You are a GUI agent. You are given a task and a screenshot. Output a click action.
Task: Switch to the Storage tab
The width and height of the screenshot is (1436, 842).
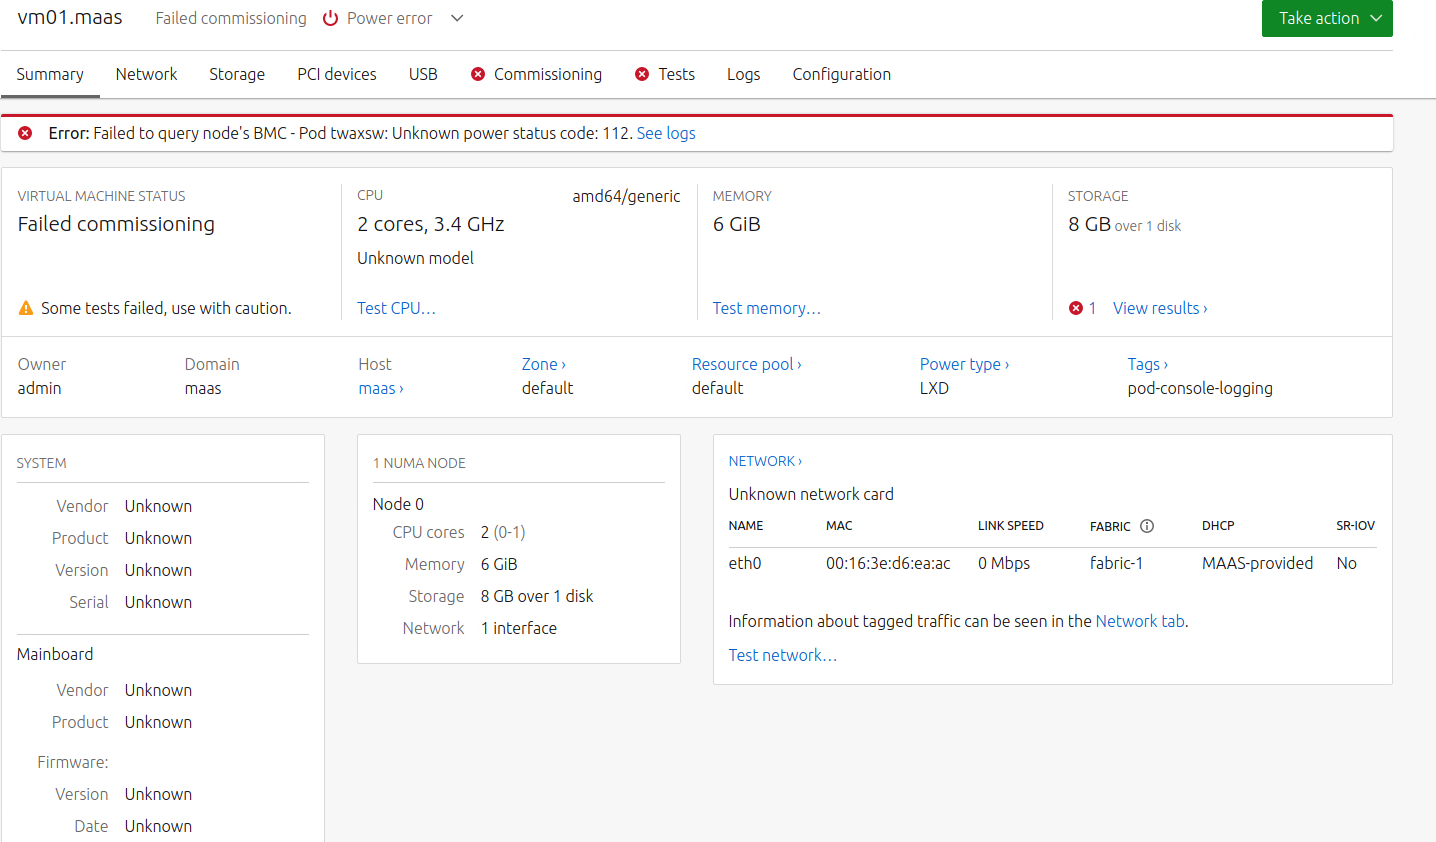pyautogui.click(x=237, y=74)
